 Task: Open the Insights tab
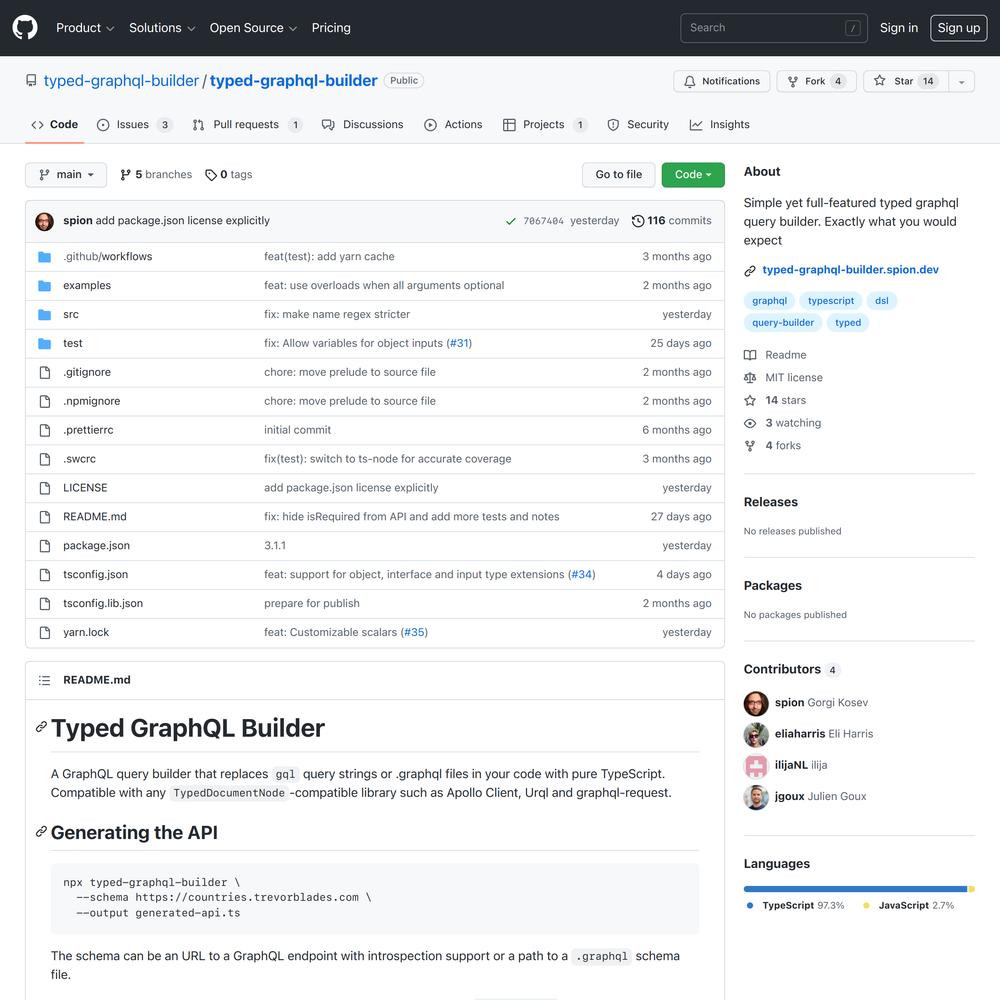click(719, 124)
